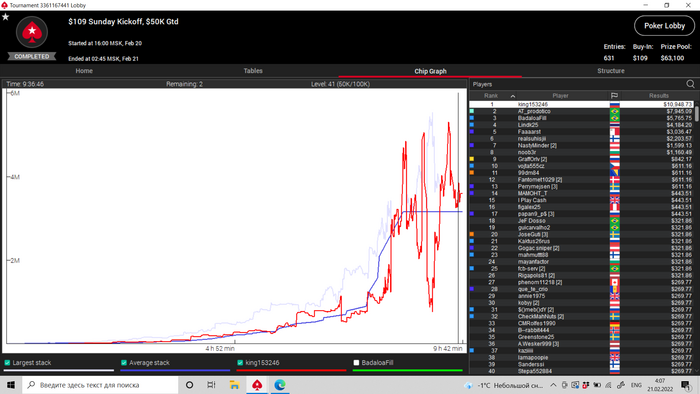
Task: Click the tray icon with red badge
Action: click(x=585, y=385)
